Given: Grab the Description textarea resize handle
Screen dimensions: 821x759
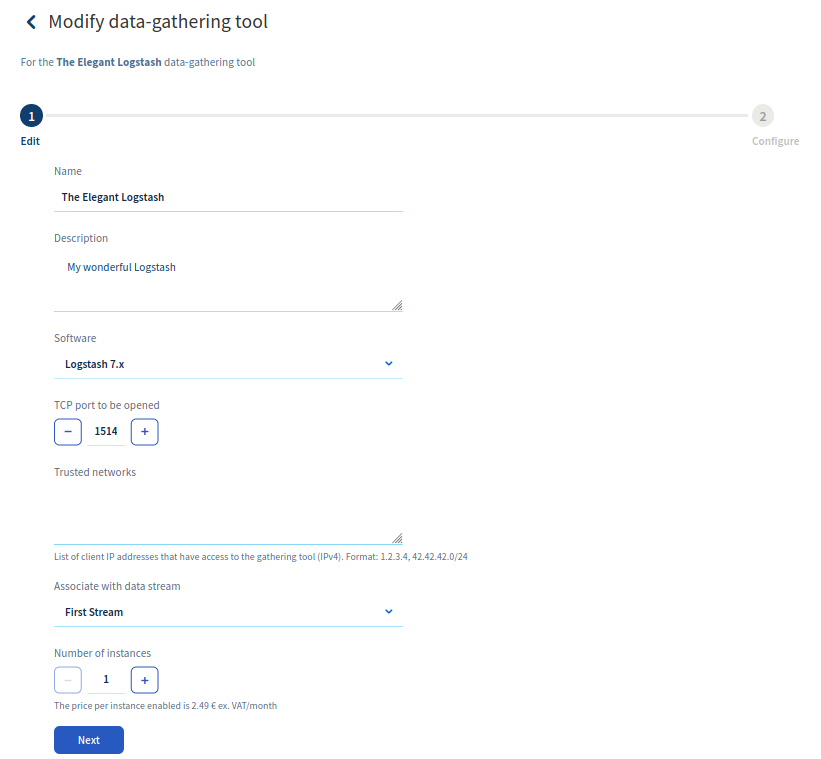Looking at the screenshot, I should pos(397,305).
